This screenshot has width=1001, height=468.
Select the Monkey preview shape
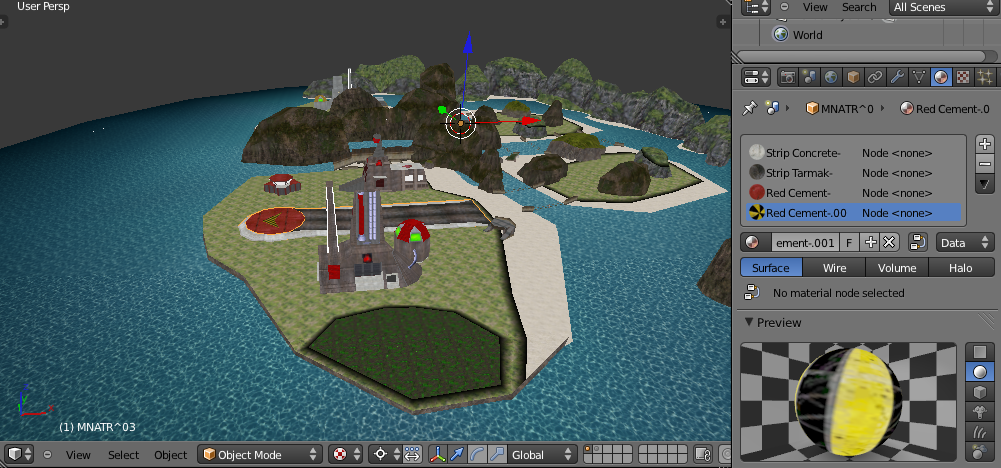coord(980,410)
